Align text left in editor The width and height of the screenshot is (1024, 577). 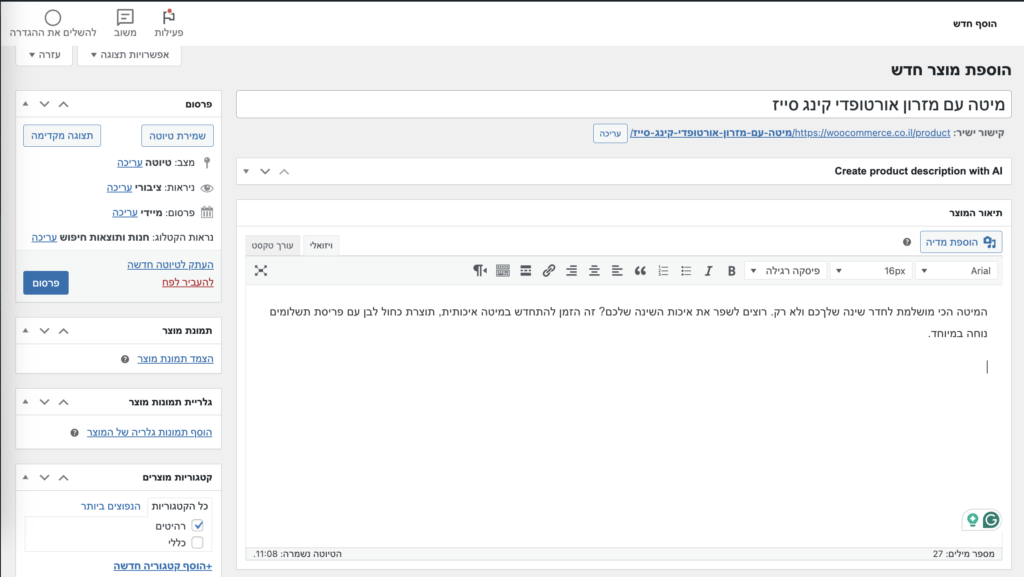click(617, 271)
